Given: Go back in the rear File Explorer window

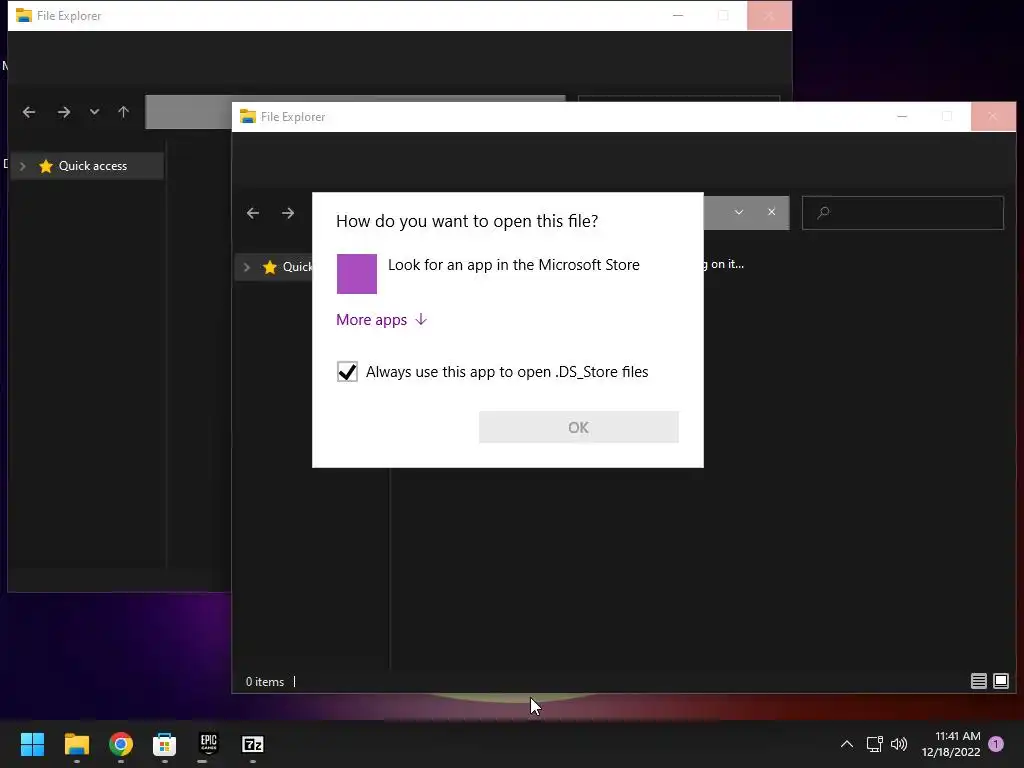Looking at the screenshot, I should pos(29,112).
